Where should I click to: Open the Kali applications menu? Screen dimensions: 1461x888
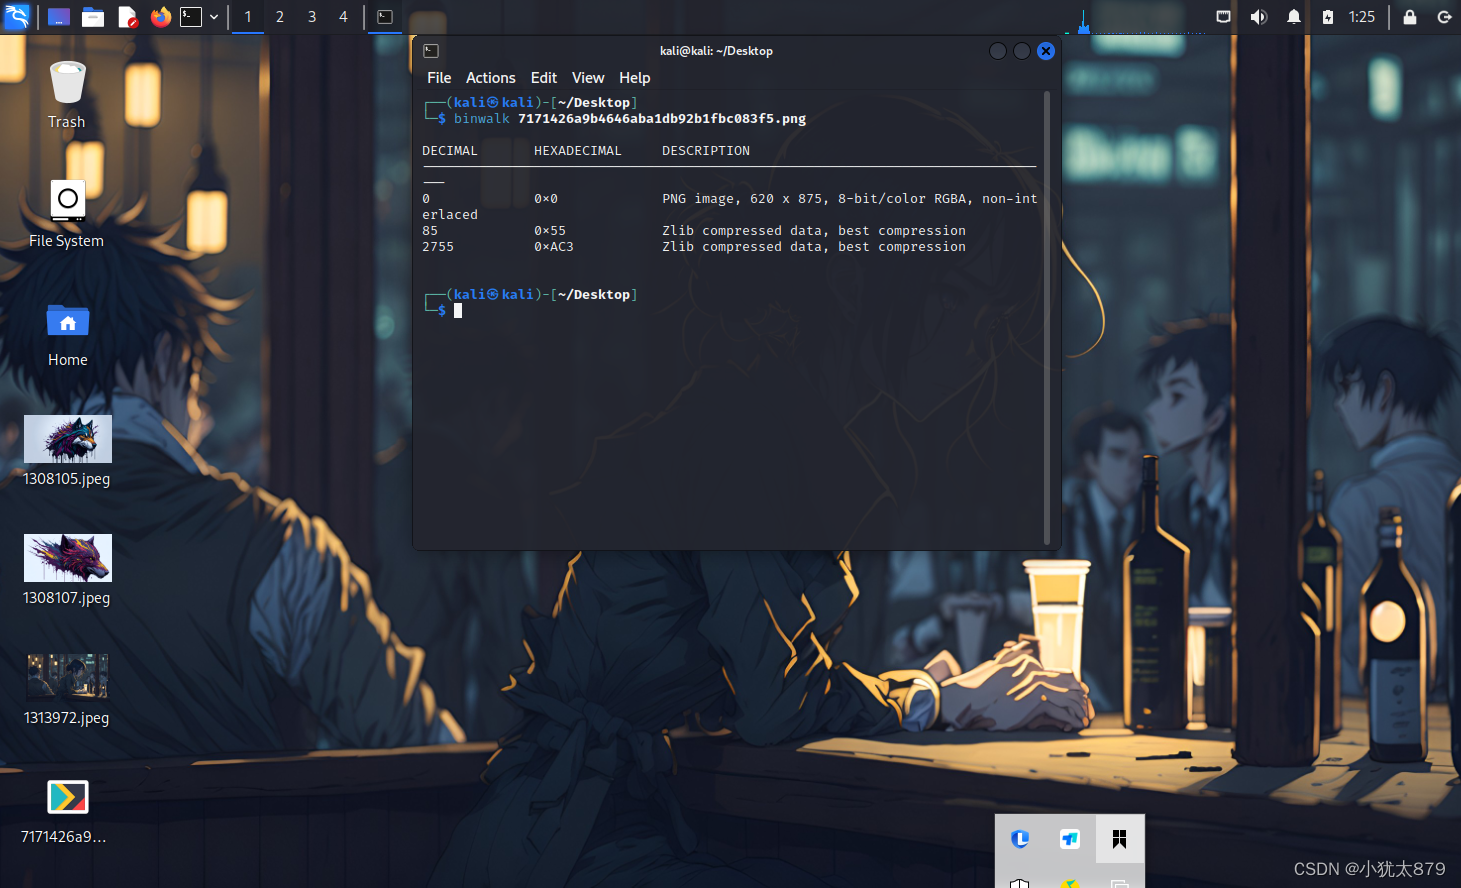tap(17, 16)
